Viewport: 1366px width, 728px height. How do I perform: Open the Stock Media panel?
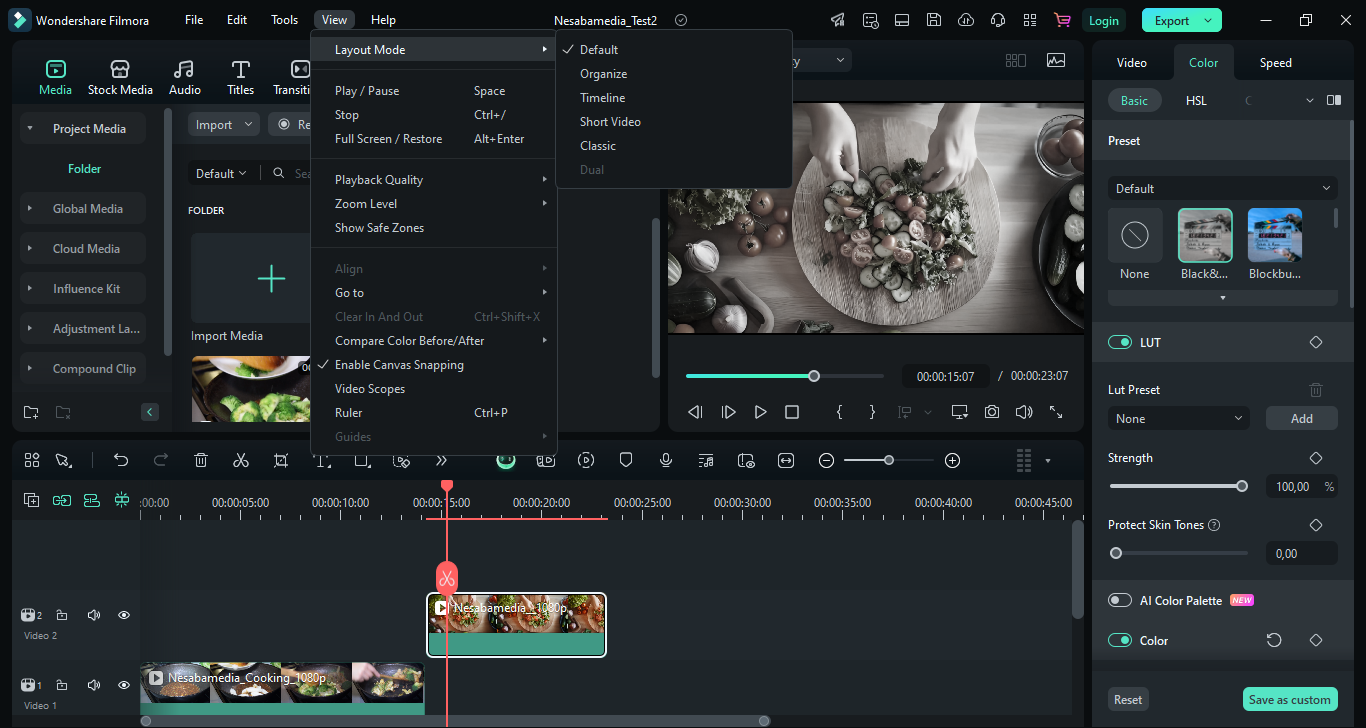[x=120, y=77]
